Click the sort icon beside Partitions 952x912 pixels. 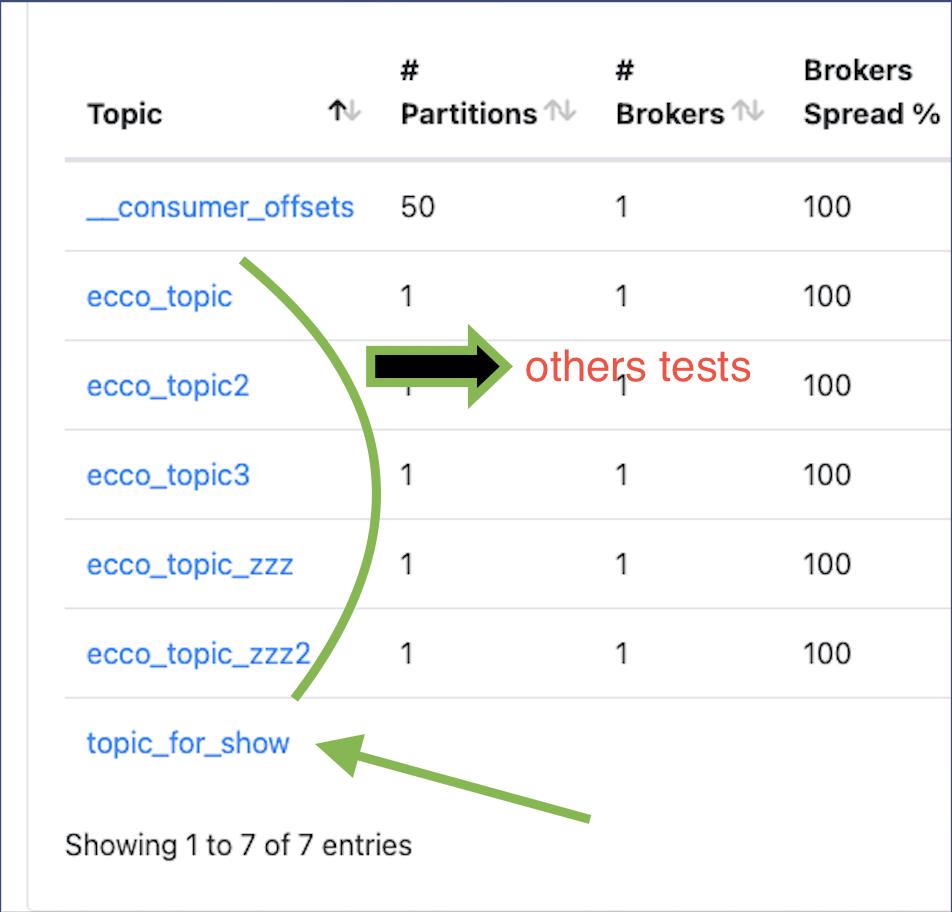click(562, 113)
